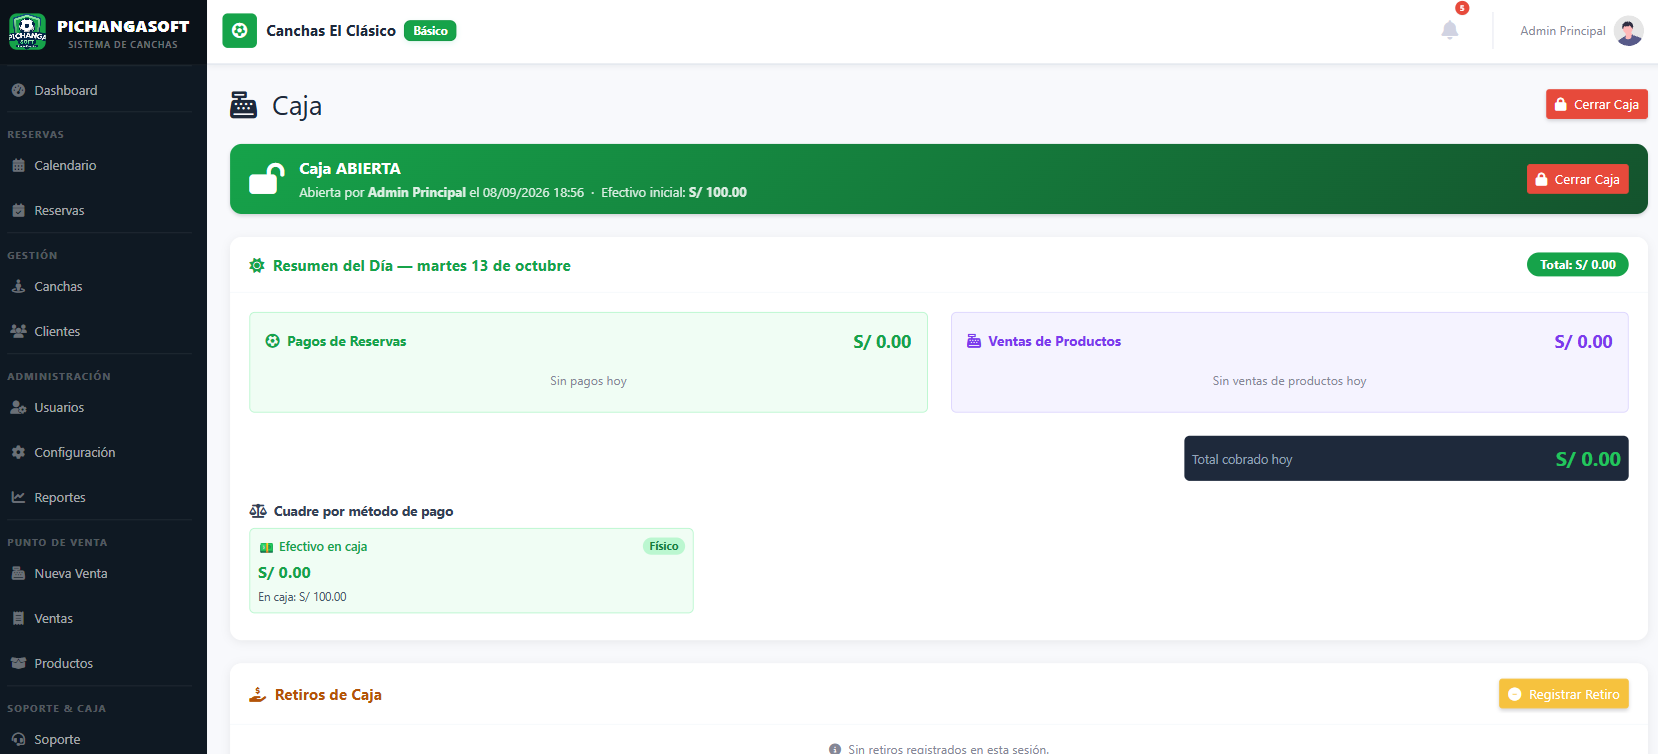The image size is (1658, 754).
Task: Click the Reservas sidebar icon
Action: pyautogui.click(x=18, y=210)
